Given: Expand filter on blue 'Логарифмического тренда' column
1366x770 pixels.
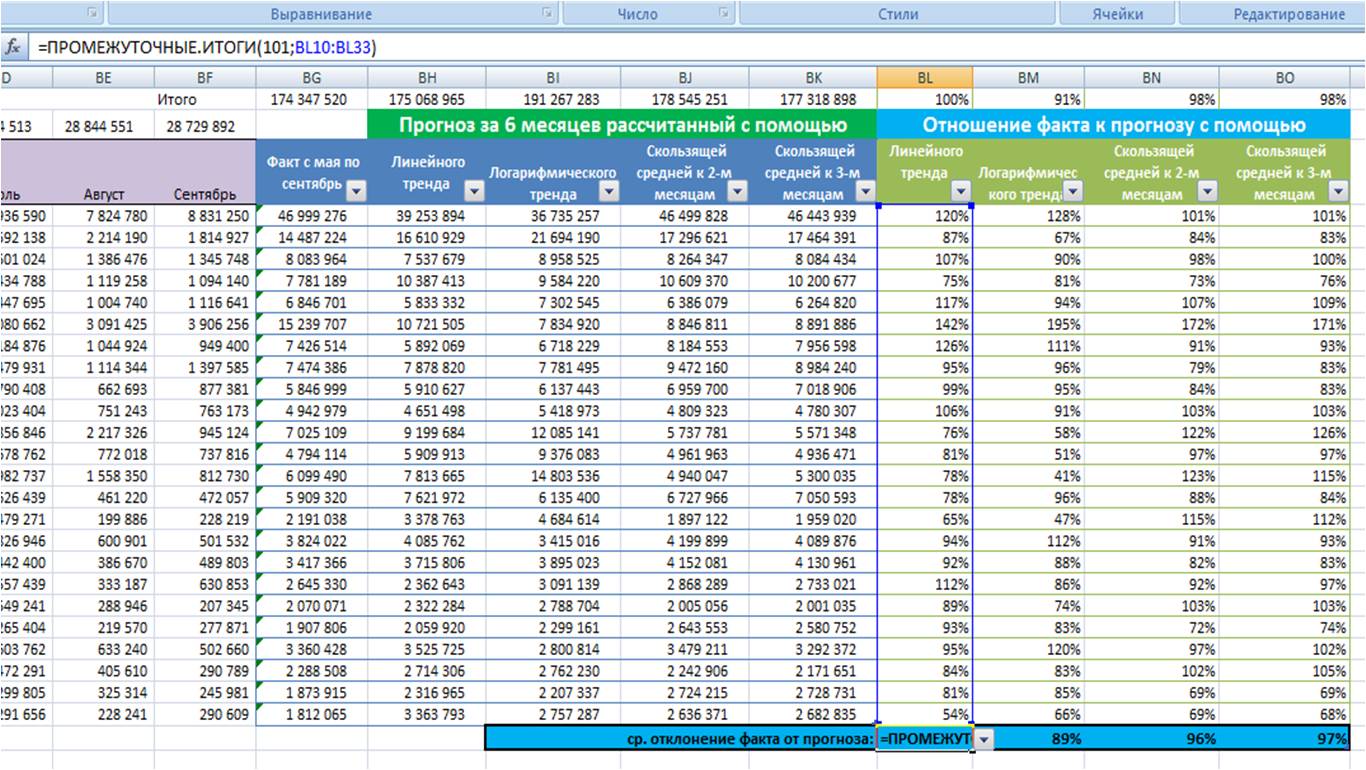Looking at the screenshot, I should pos(607,191).
